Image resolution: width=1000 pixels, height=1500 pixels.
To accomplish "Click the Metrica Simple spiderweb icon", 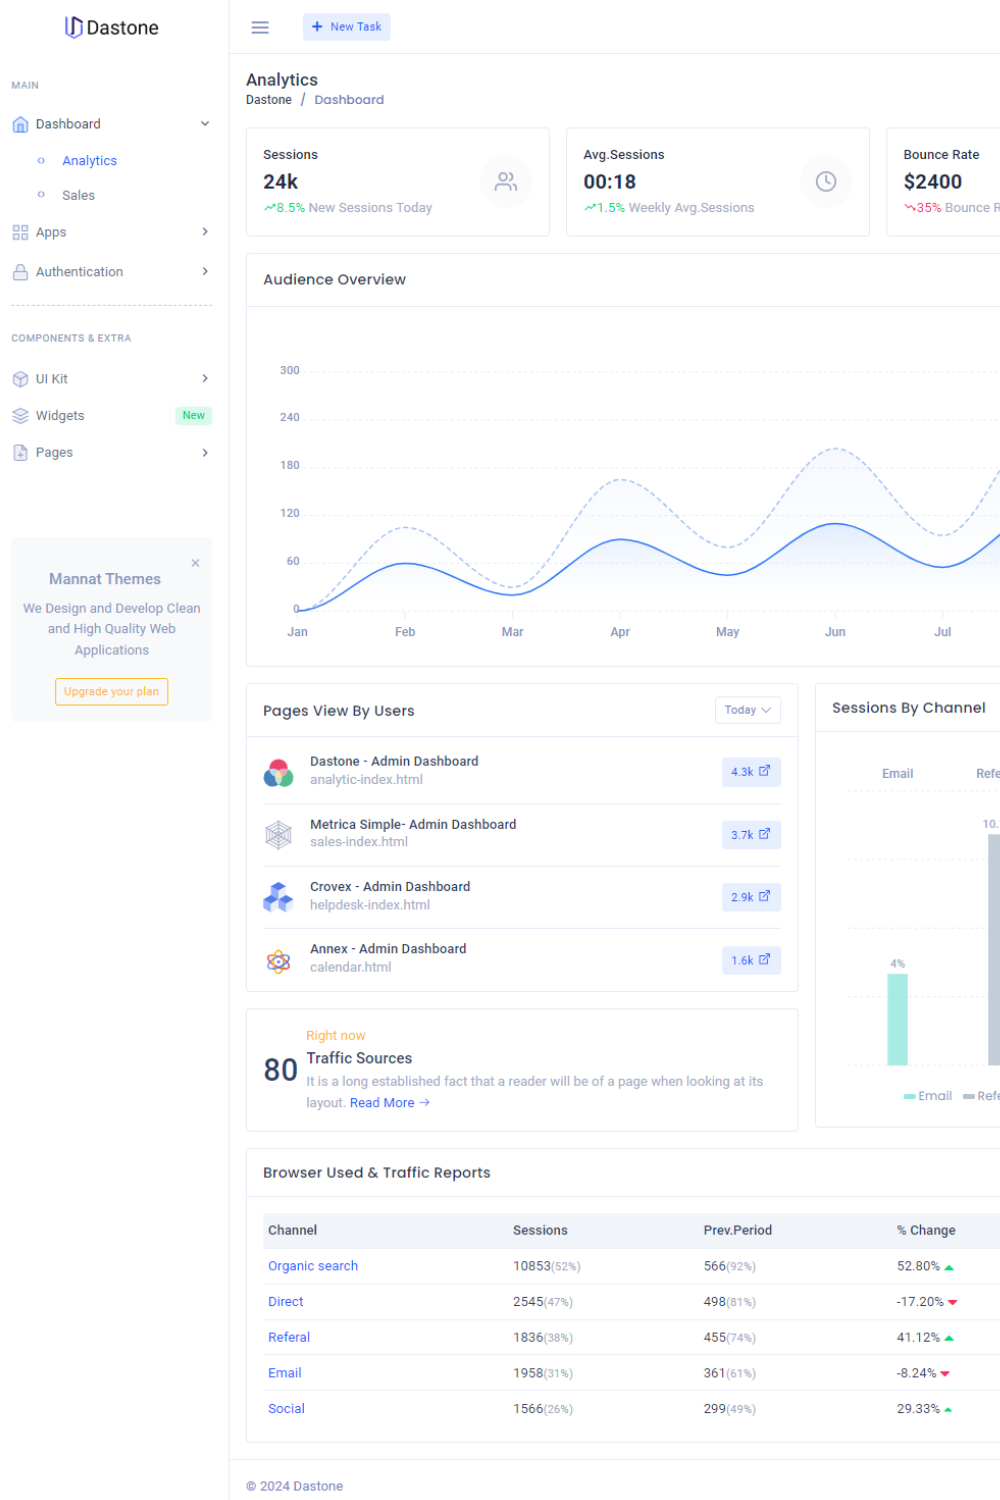I will point(278,834).
